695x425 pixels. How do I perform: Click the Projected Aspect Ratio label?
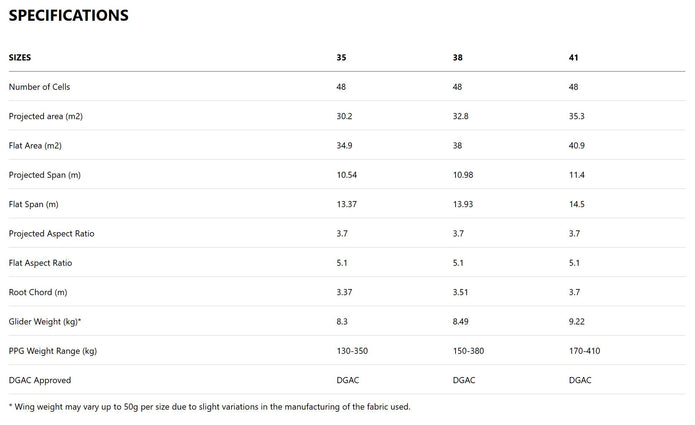tap(51, 233)
